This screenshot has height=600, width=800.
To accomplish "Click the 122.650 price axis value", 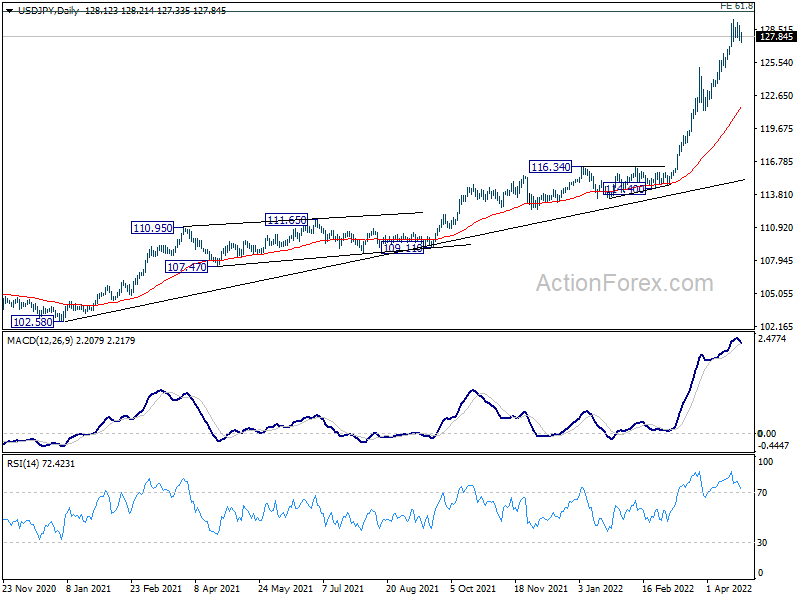I will pos(776,96).
